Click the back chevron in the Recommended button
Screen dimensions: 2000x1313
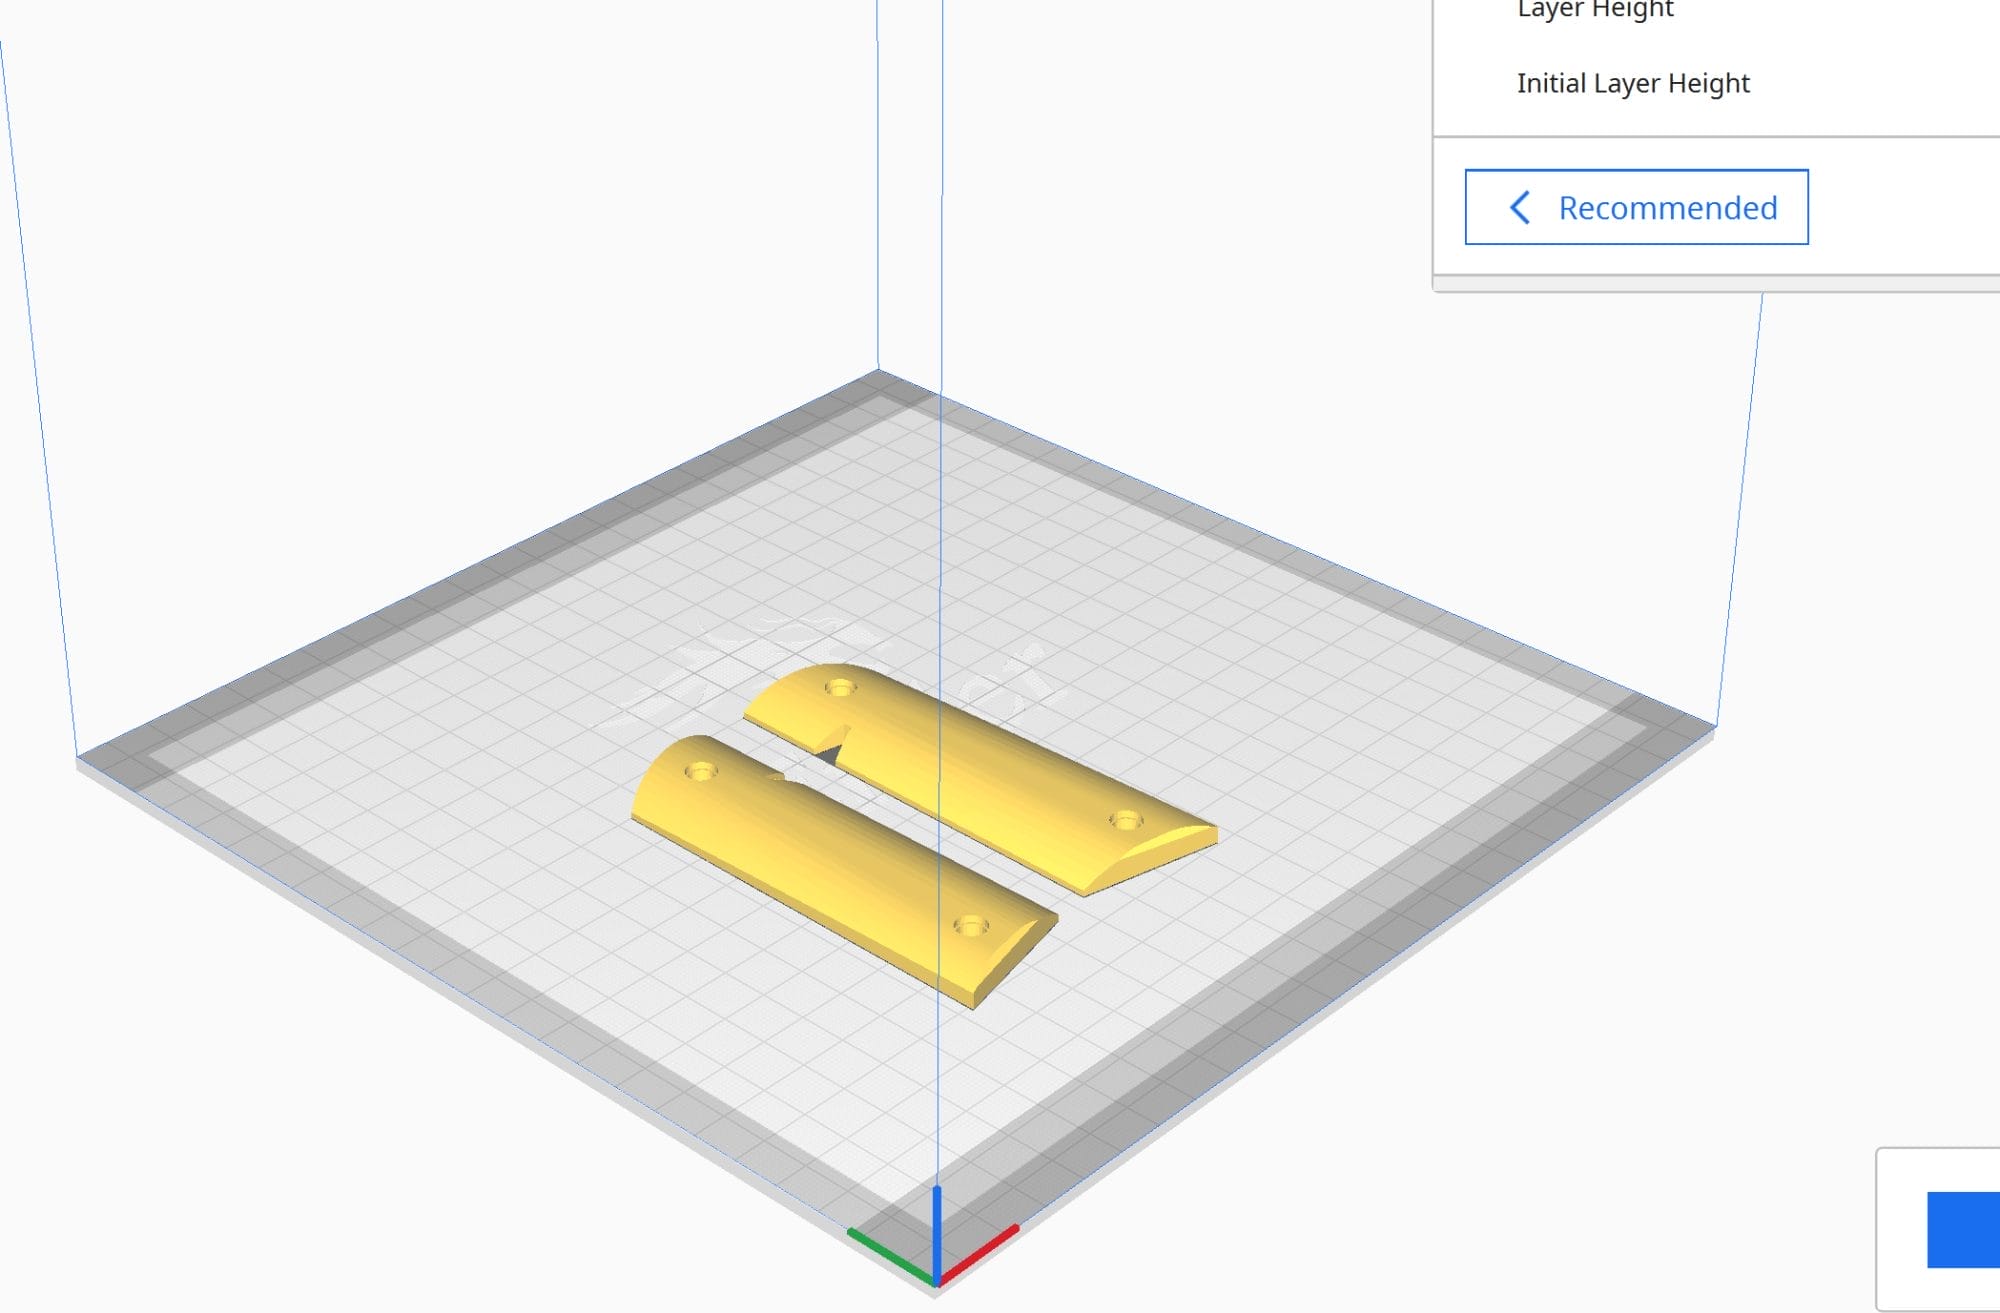(1520, 207)
